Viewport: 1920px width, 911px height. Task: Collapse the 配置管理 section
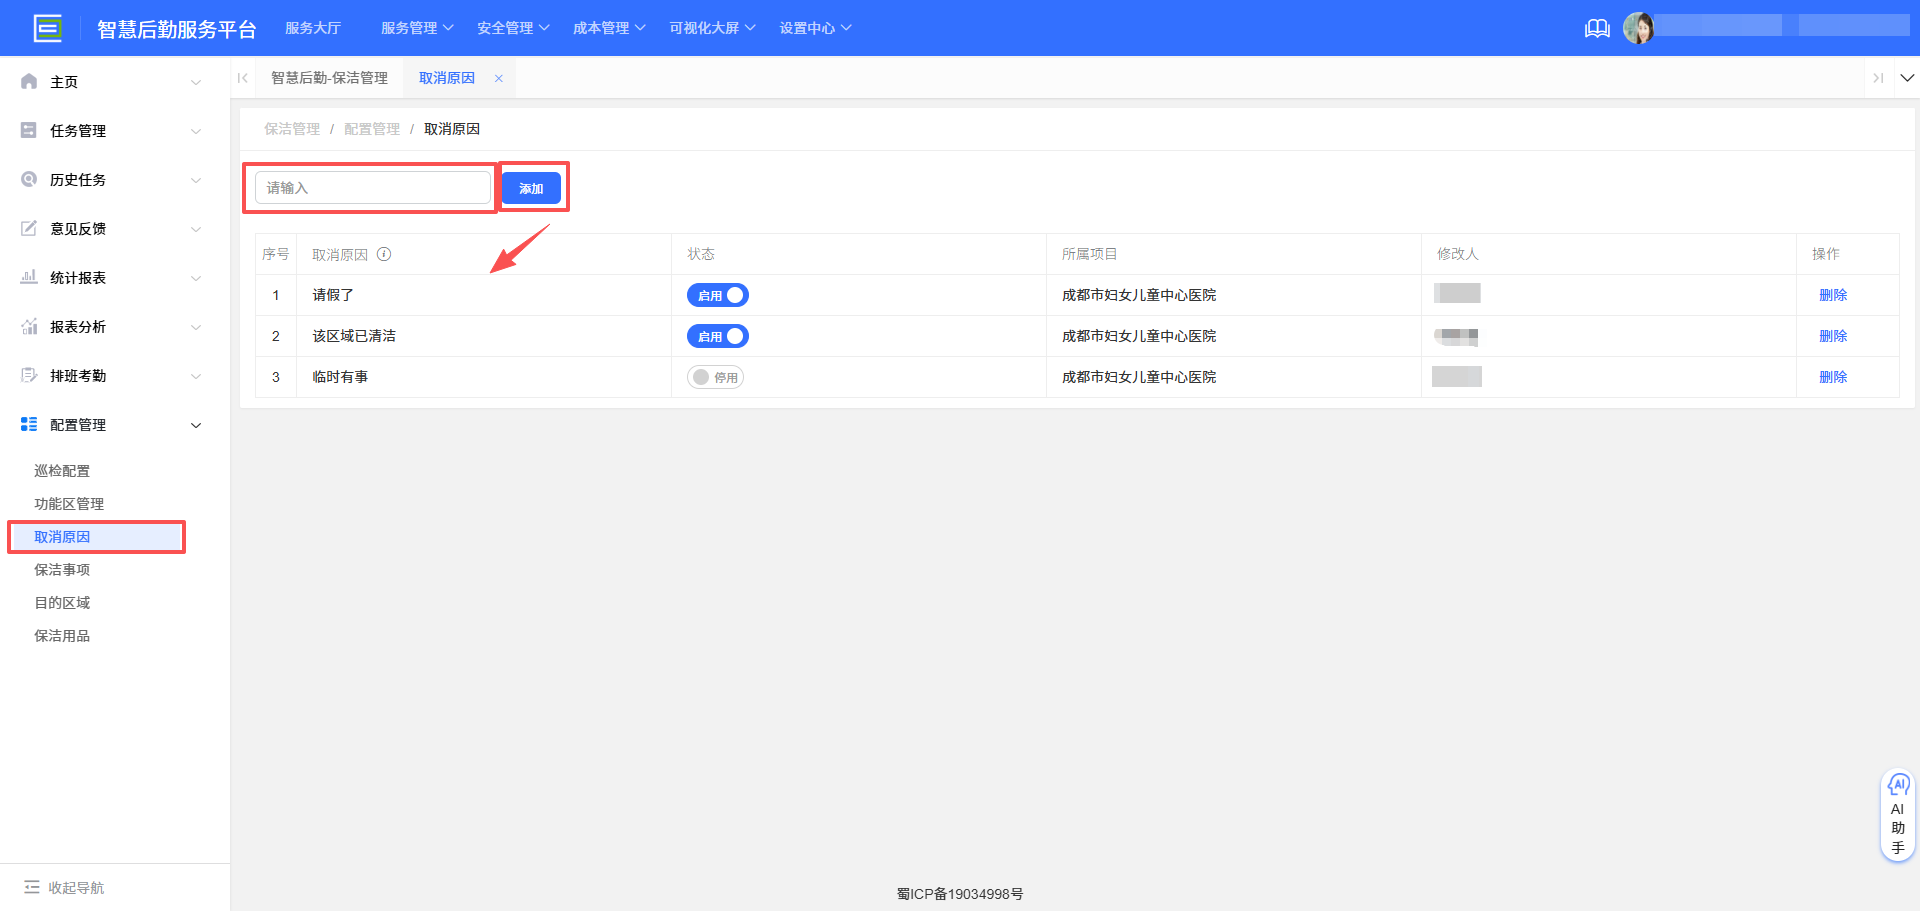[197, 424]
